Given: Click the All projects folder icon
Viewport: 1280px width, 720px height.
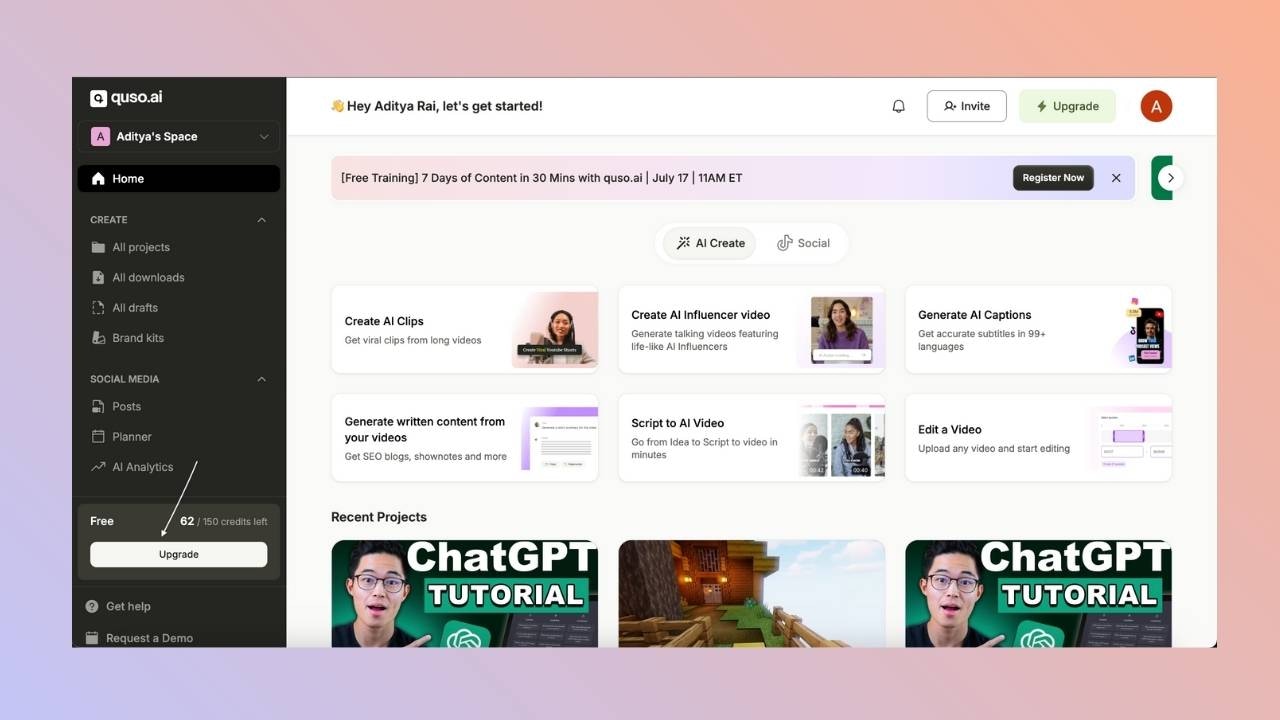Looking at the screenshot, I should point(98,247).
